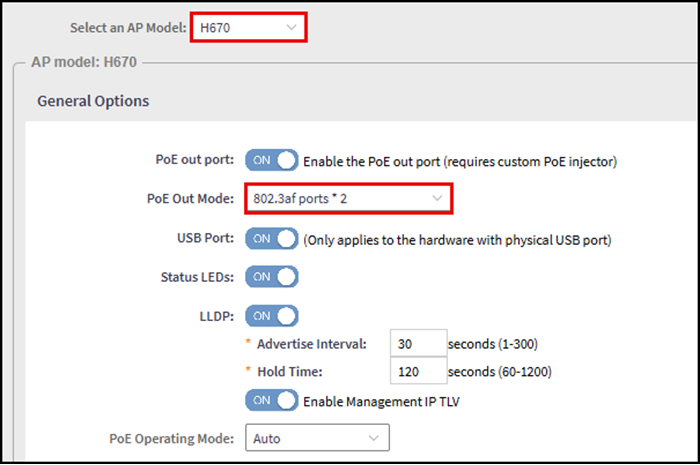Click the 'seconds (60-1200)' hint text
Viewport: 700px width, 465px height.
click(500, 372)
